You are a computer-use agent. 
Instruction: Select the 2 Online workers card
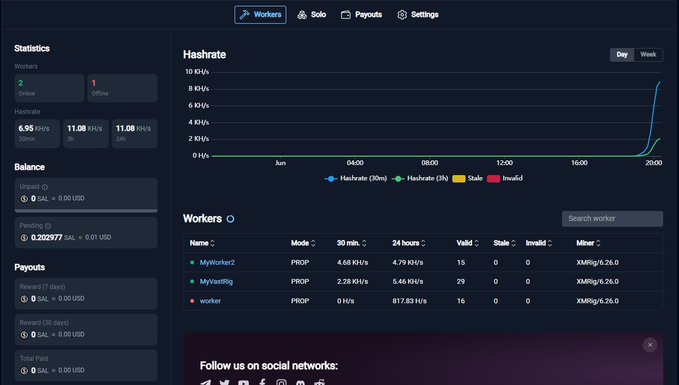[49, 88]
